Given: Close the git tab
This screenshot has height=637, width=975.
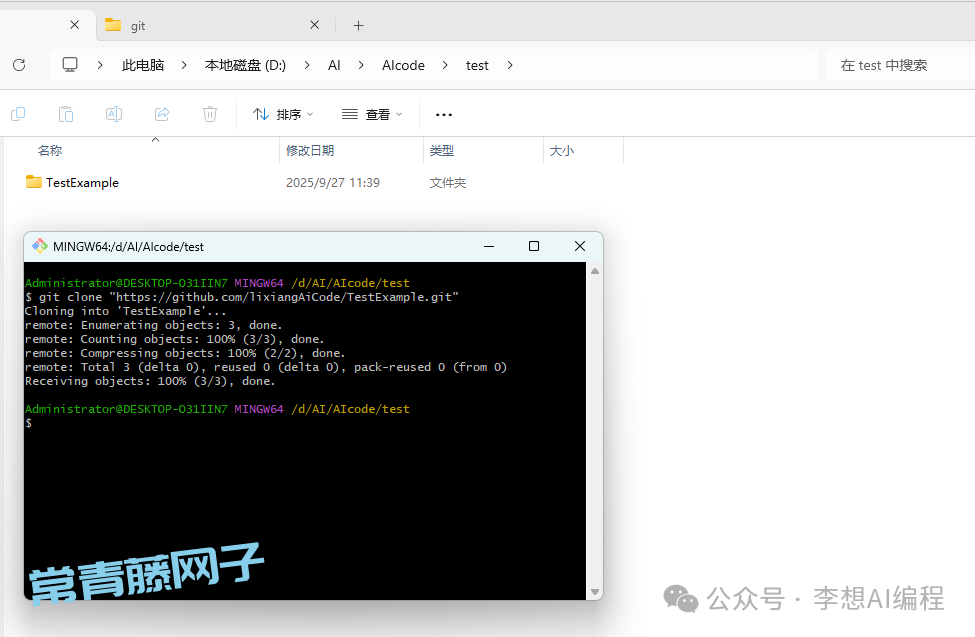Looking at the screenshot, I should point(314,25).
